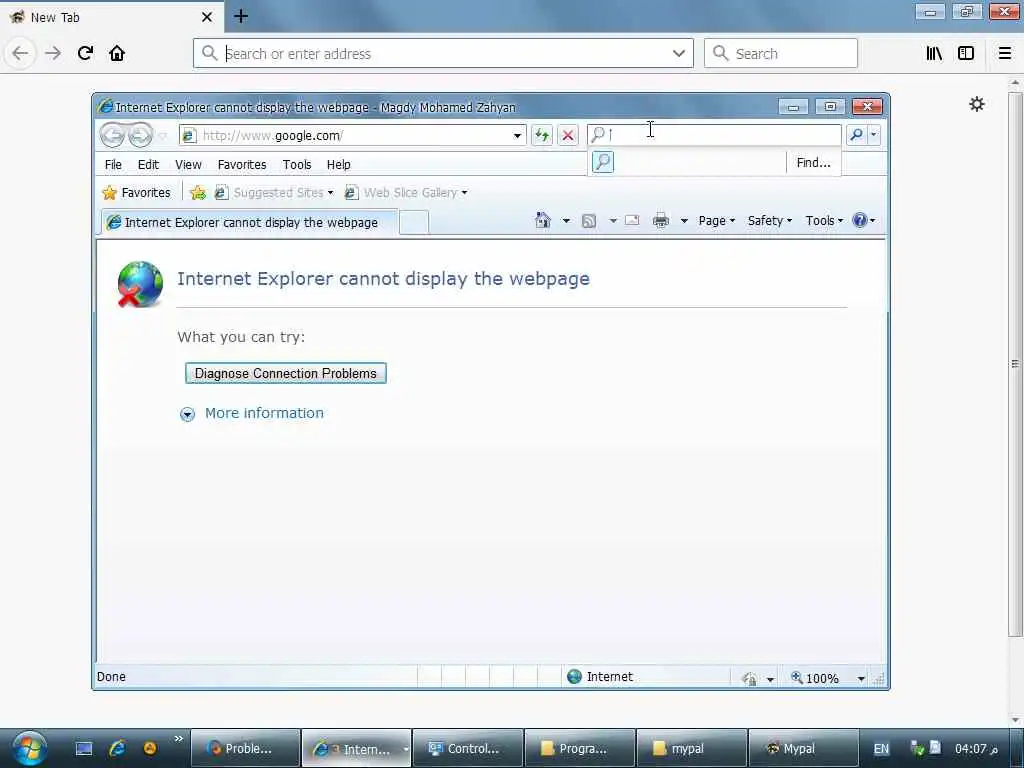Select the search provider magnifier icon in dropdown
Image resolution: width=1024 pixels, height=768 pixels.
pos(602,161)
